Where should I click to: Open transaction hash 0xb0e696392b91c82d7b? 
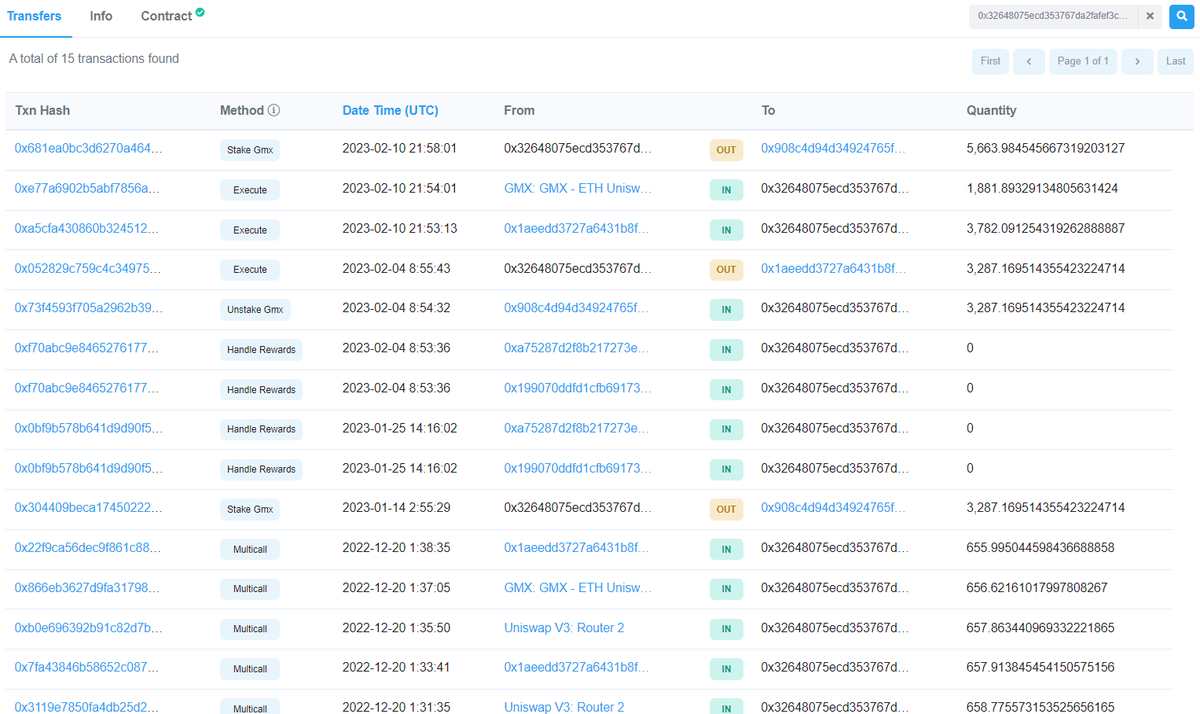[87, 629]
